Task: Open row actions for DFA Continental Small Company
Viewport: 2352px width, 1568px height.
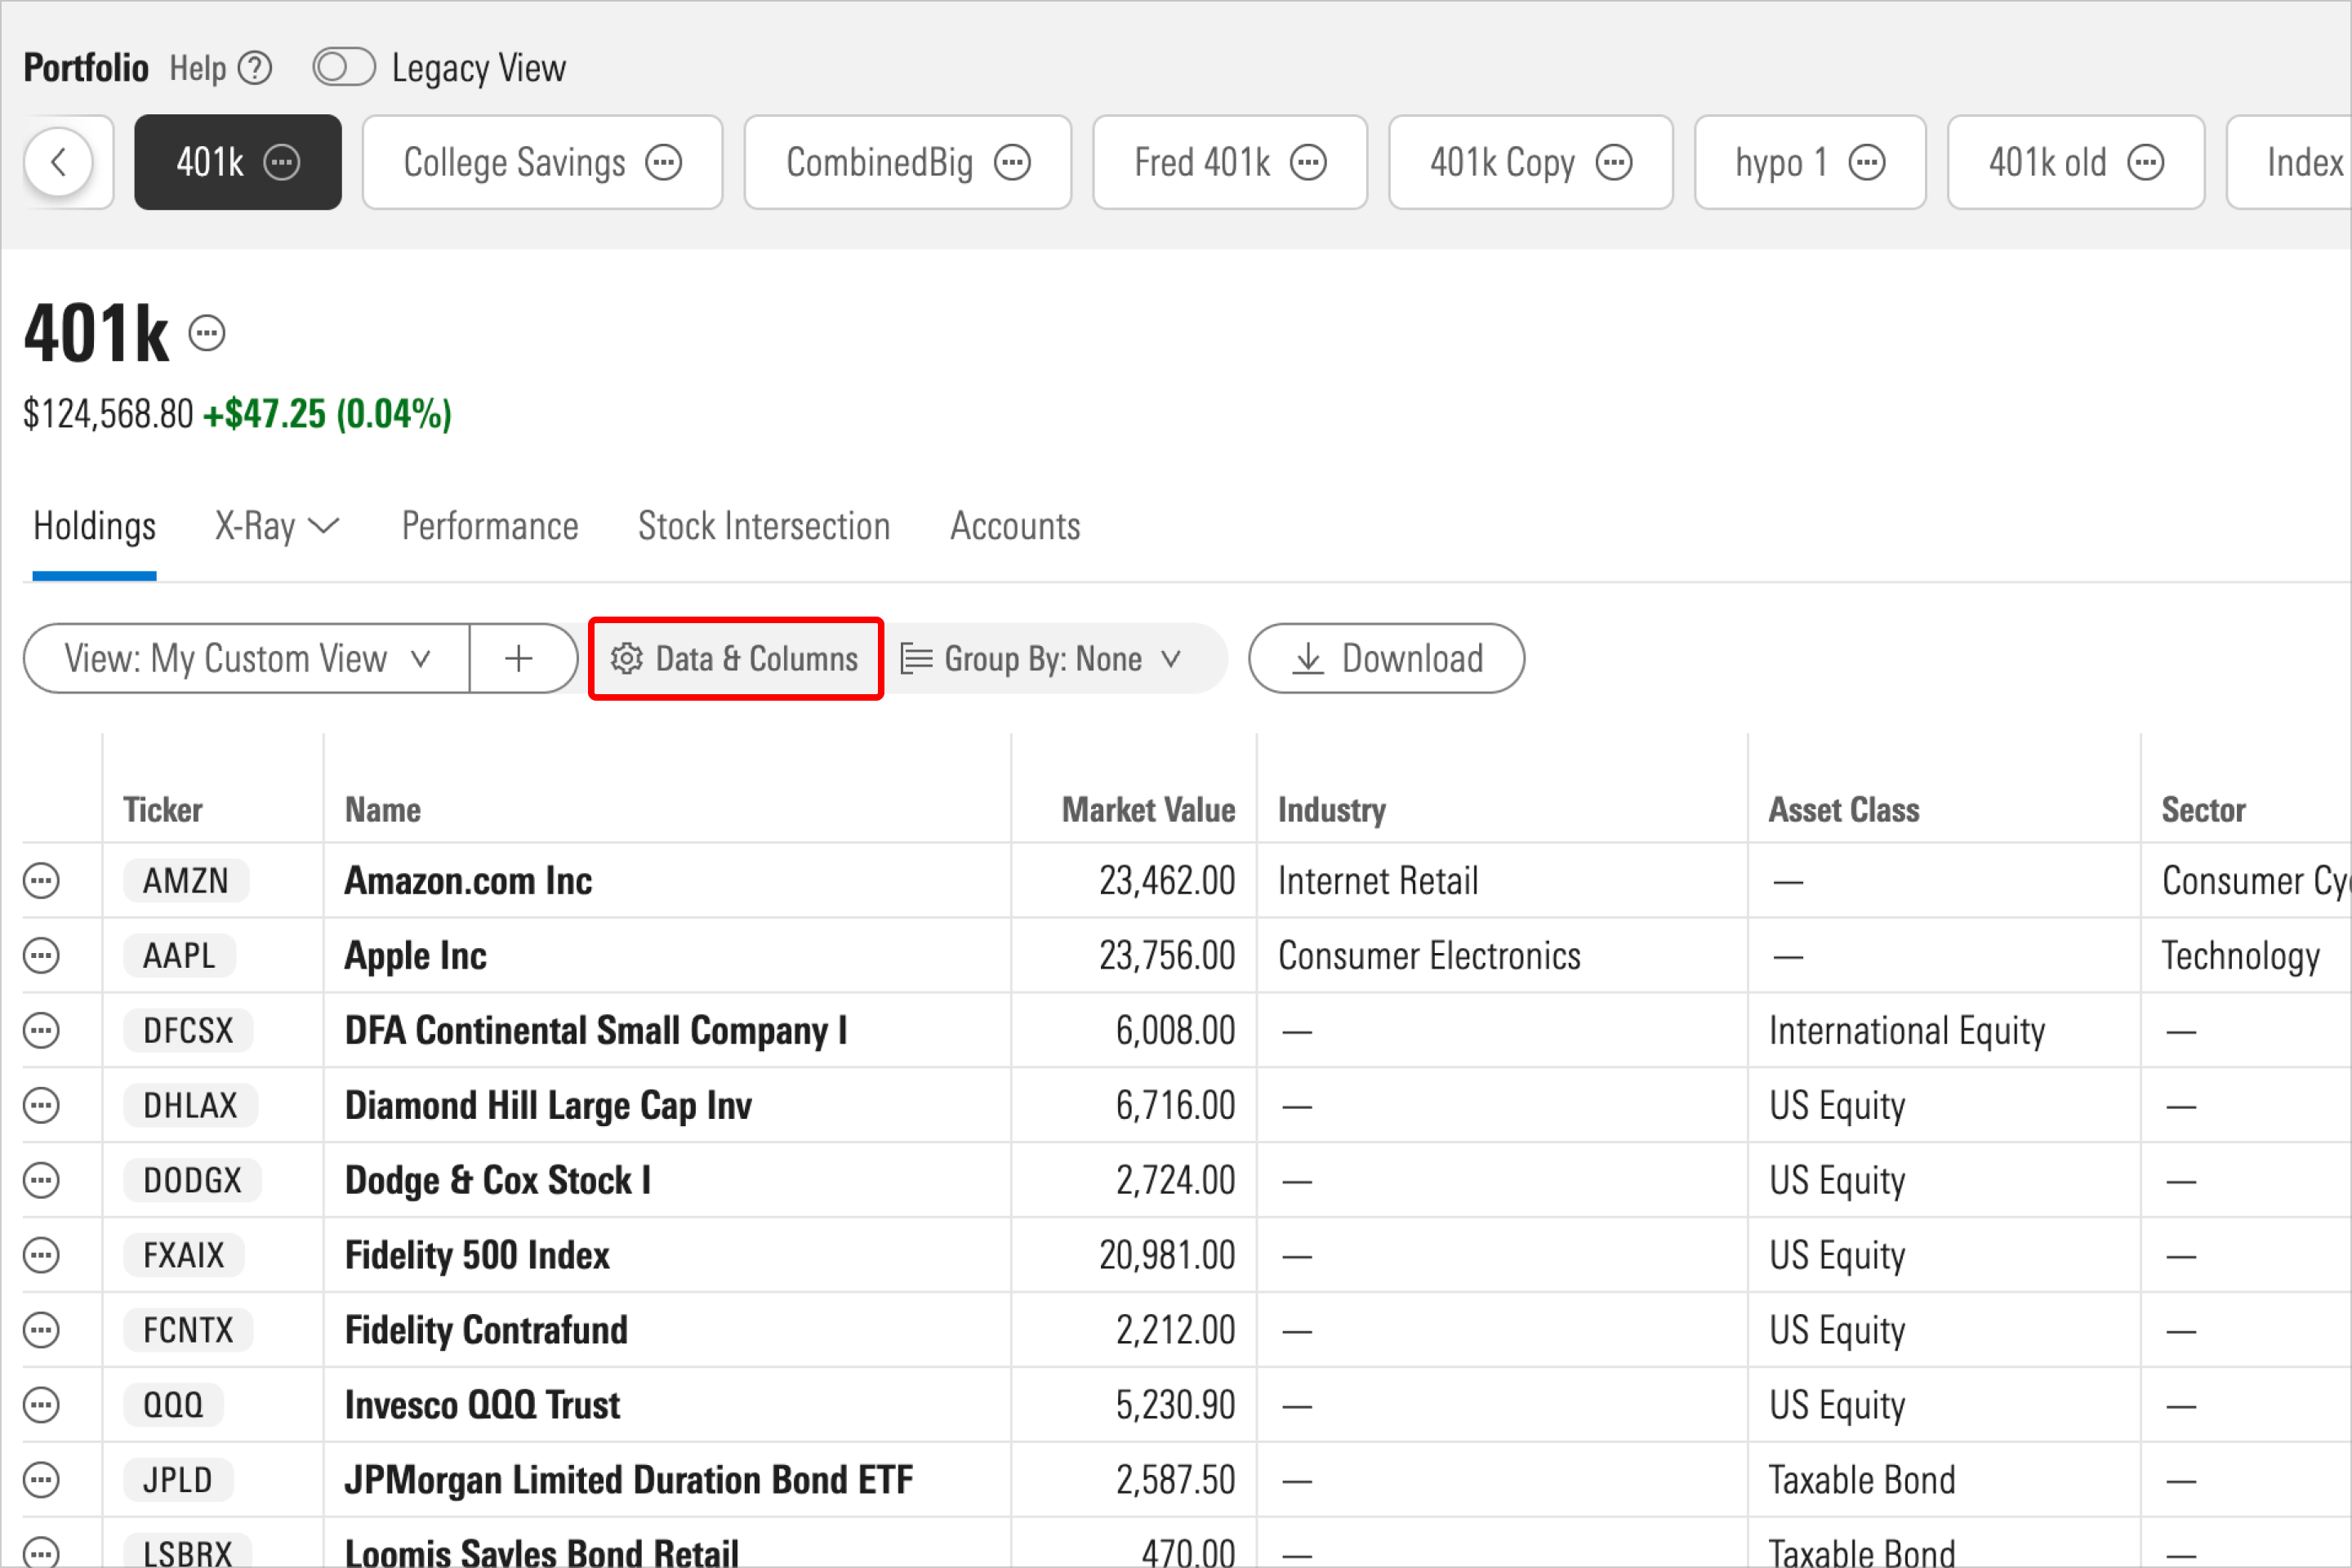Action: click(41, 1031)
